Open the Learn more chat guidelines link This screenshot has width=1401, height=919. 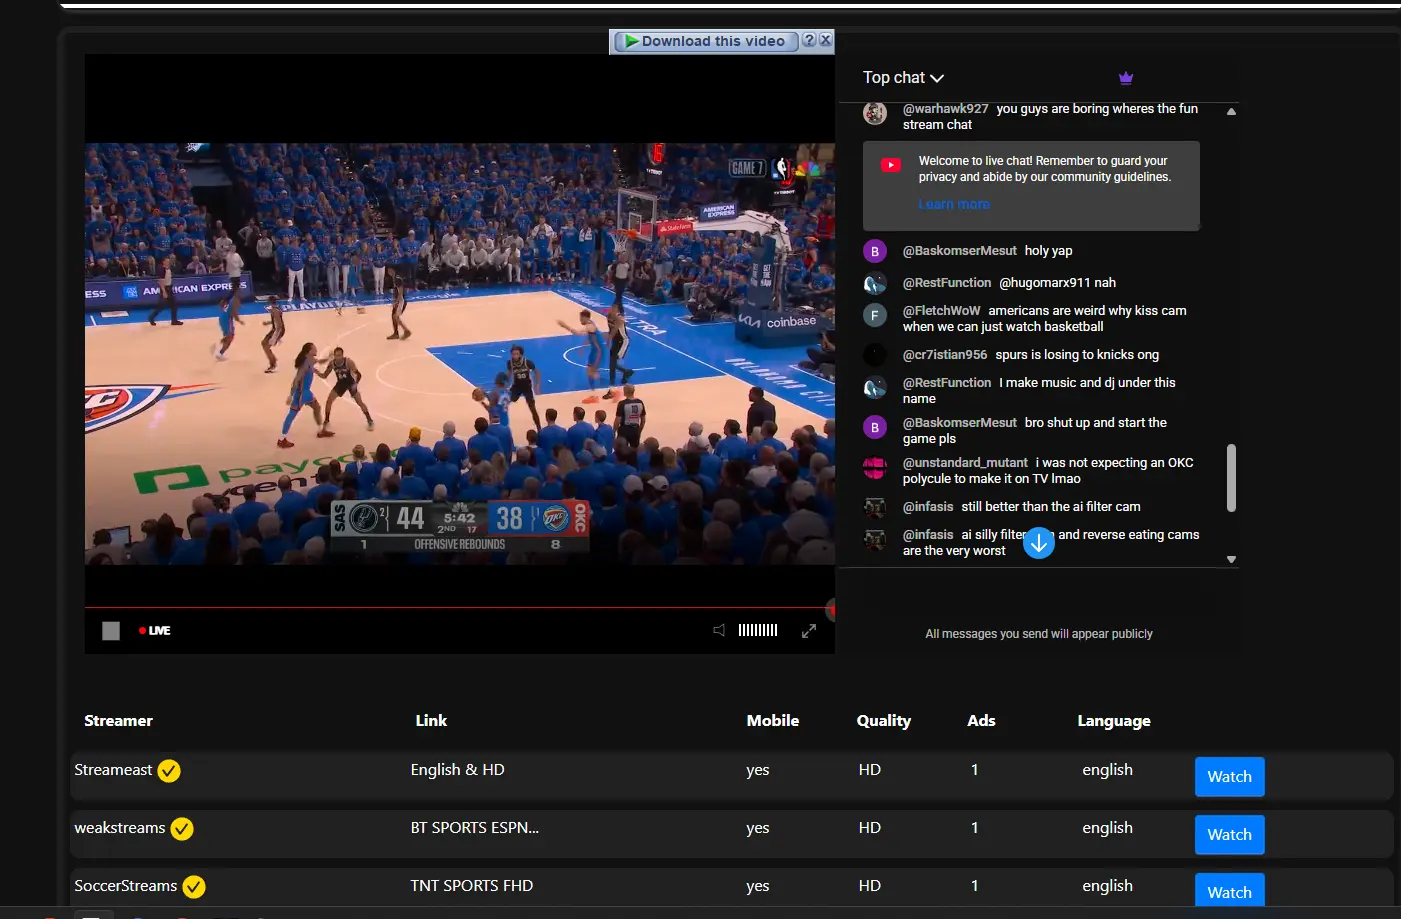954,204
